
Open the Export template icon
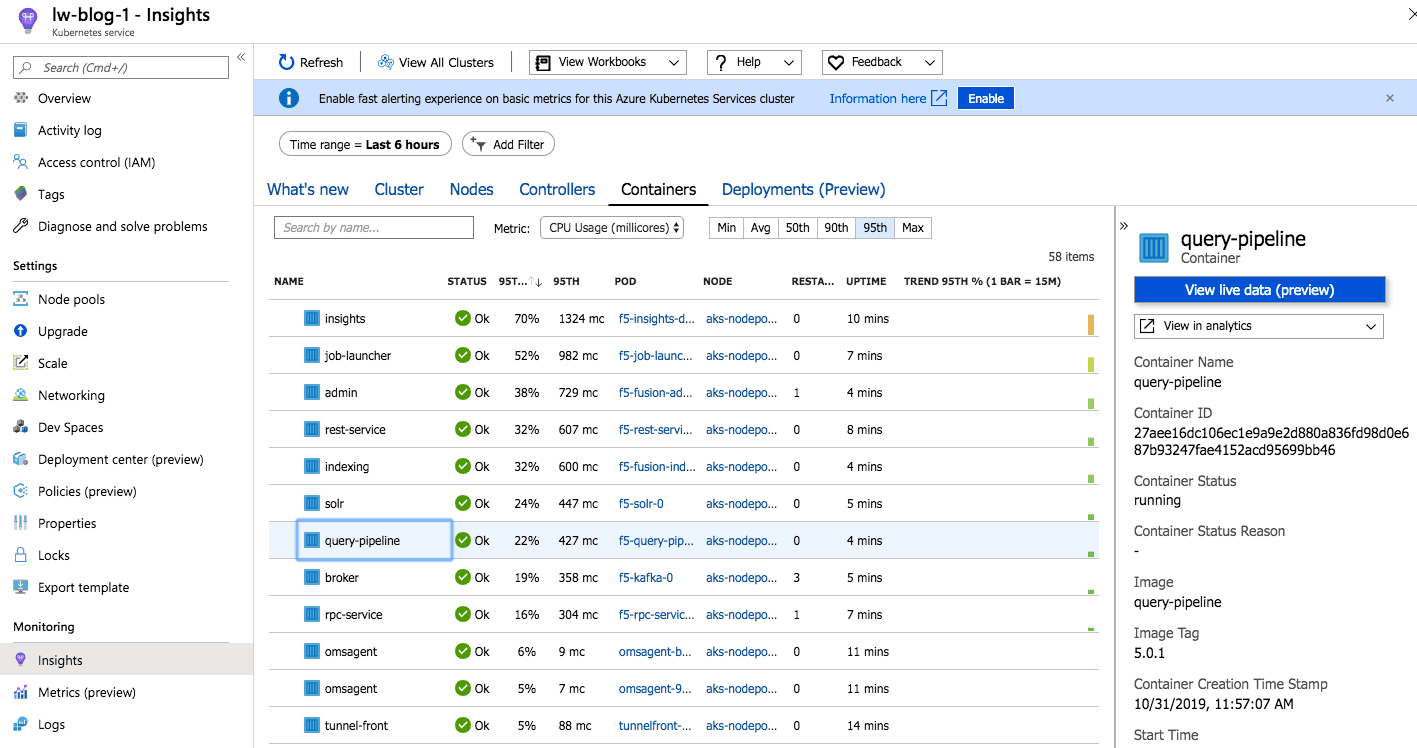[x=21, y=587]
